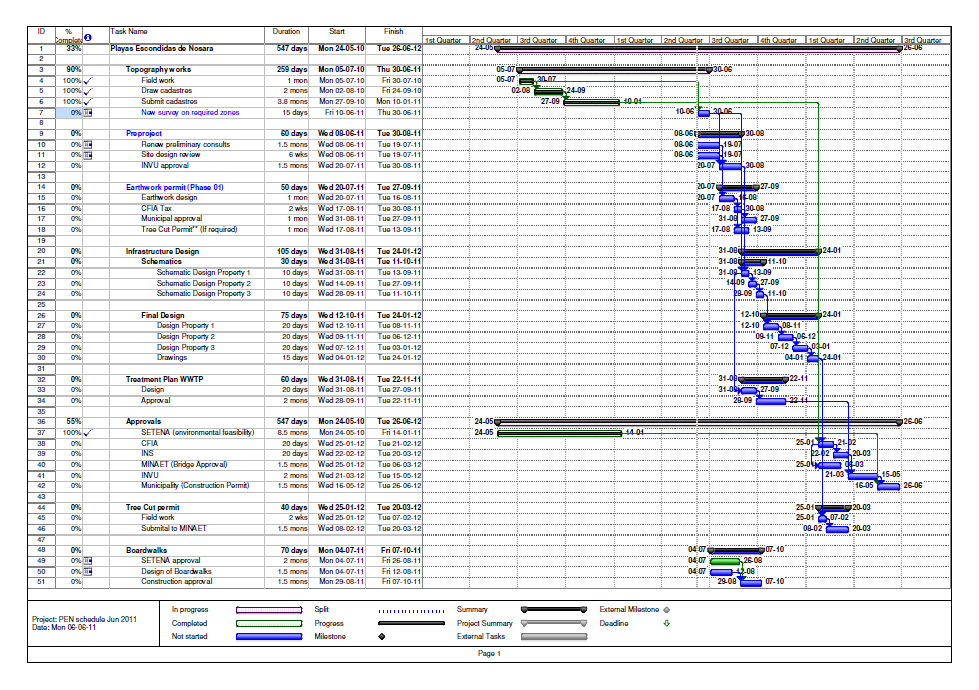Click the blue Gantt bar labeled 16-05 to 26-06
The width and height of the screenshot is (979, 690).
click(889, 486)
